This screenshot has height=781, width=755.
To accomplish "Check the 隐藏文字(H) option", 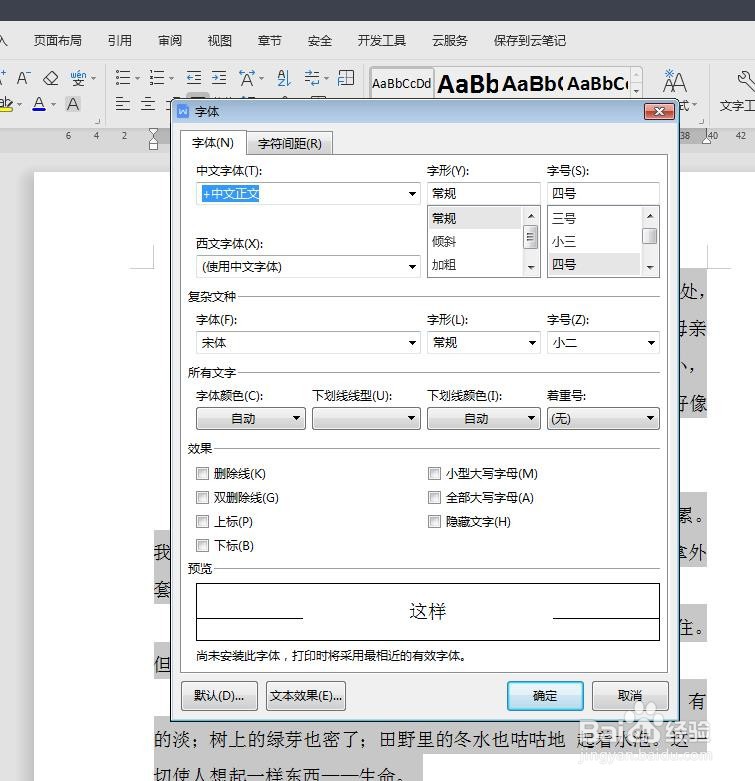I will 434,521.
